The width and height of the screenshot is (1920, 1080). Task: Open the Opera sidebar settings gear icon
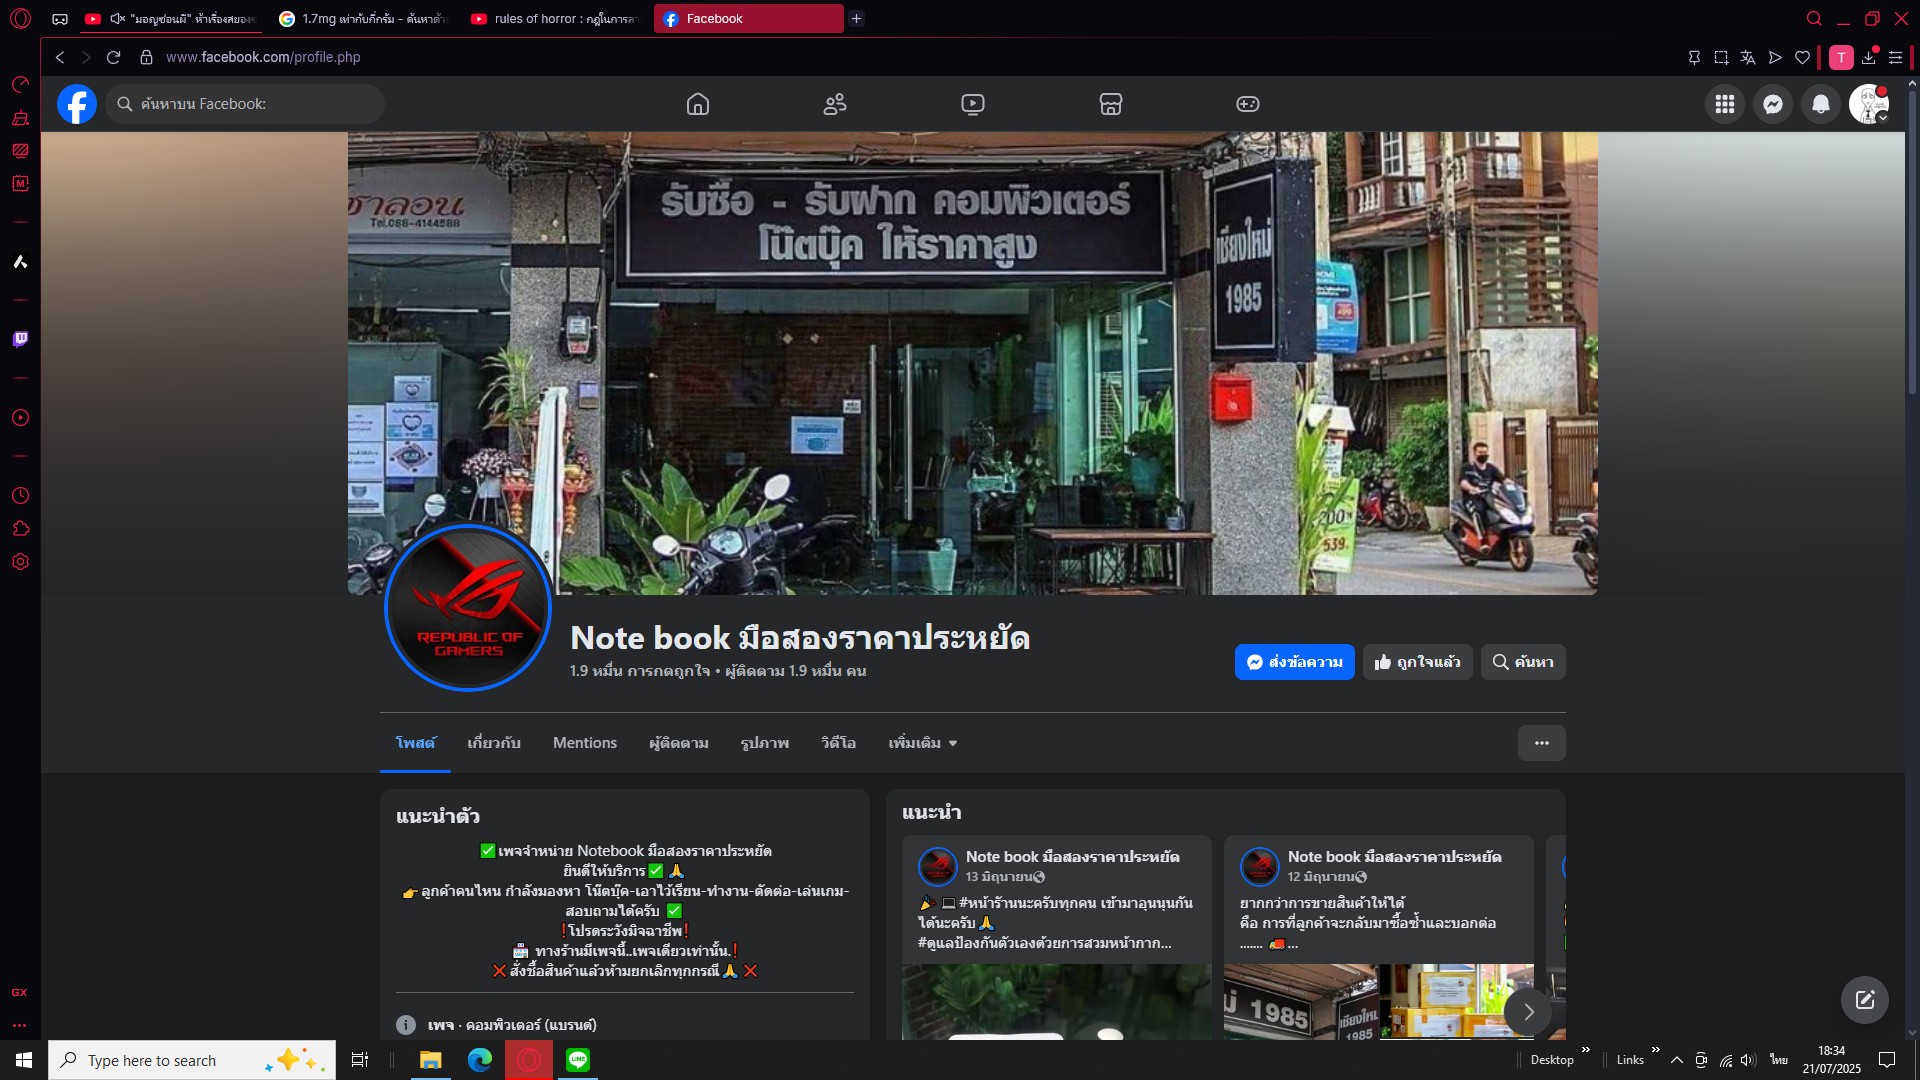point(20,562)
